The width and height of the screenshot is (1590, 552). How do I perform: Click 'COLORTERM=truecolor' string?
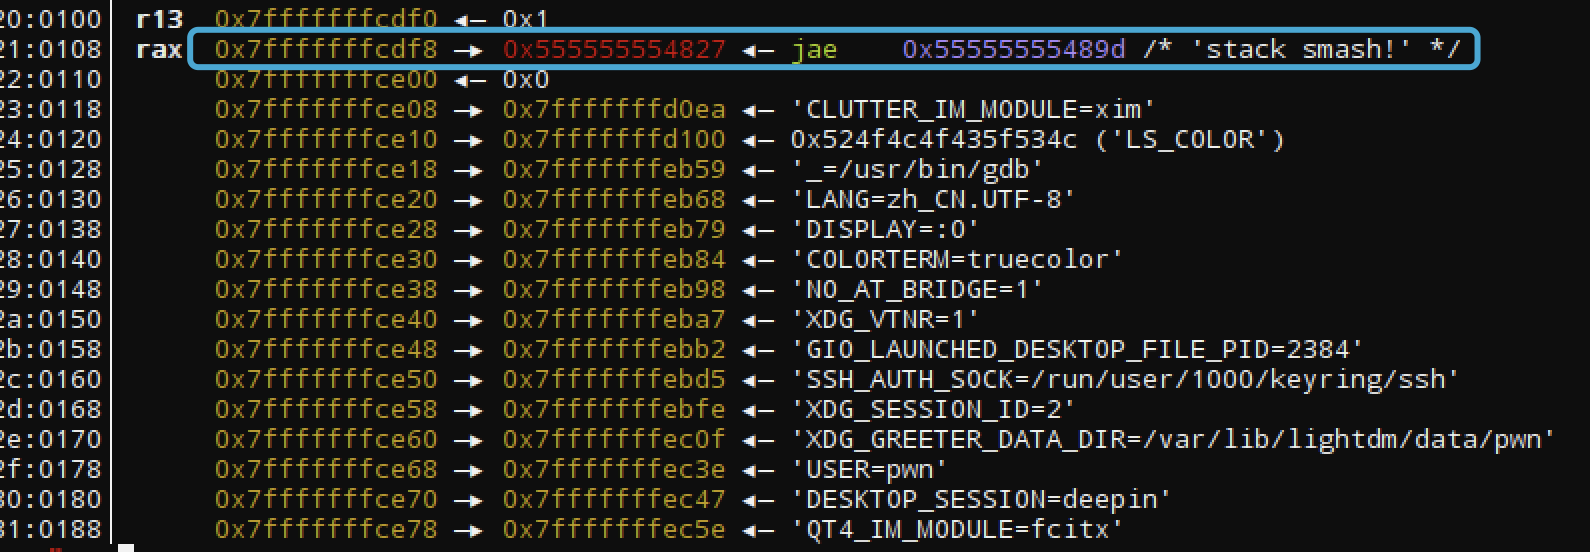pyautogui.click(x=958, y=259)
